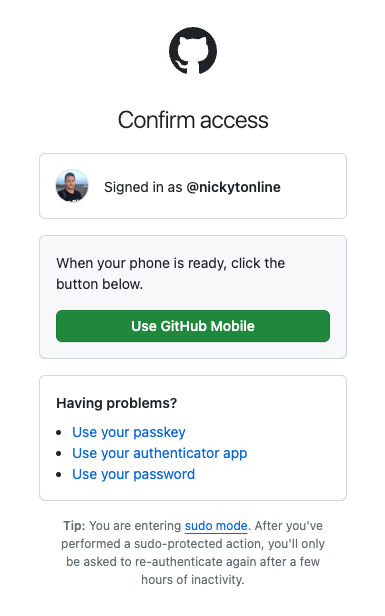This screenshot has height=616, width=385.
Task: Click the bullet beside Use your password
Action: coord(59,475)
